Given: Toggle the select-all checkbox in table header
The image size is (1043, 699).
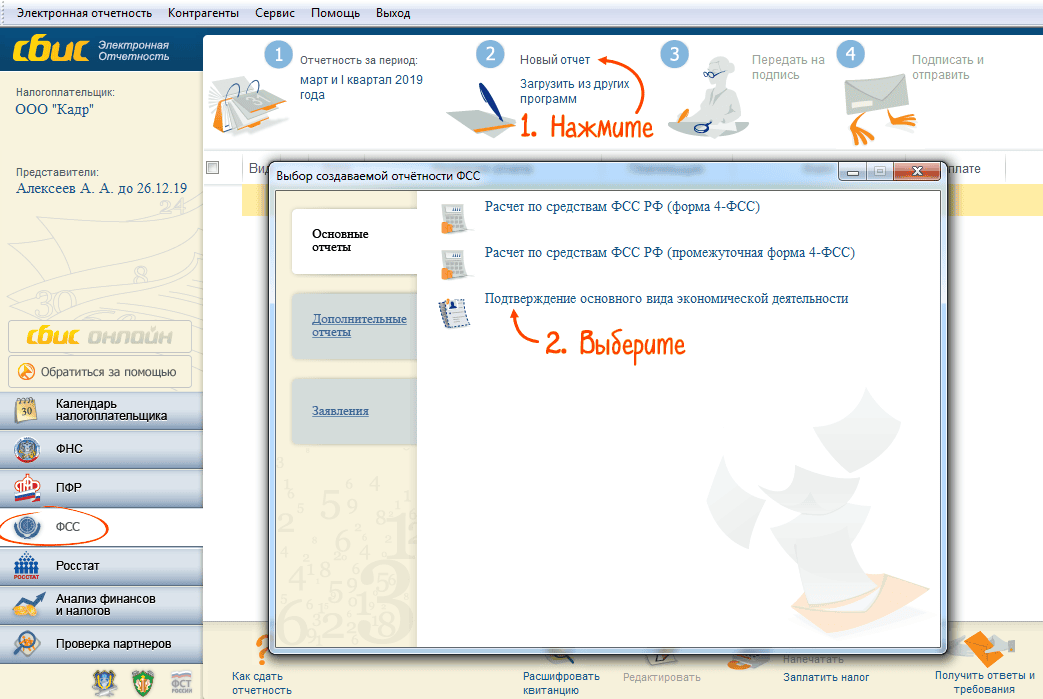Looking at the screenshot, I should 212,168.
